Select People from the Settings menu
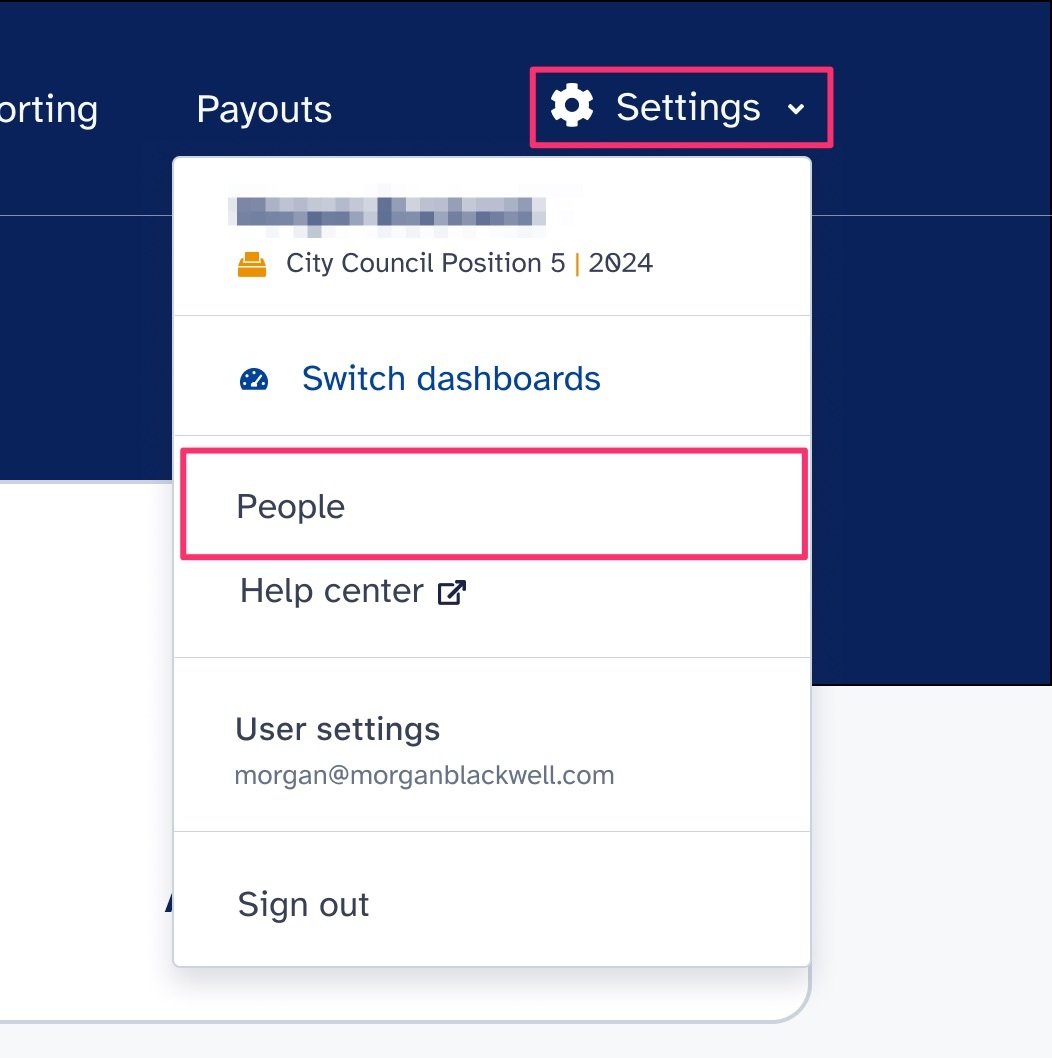Screen dimensions: 1052x1058 click(291, 507)
